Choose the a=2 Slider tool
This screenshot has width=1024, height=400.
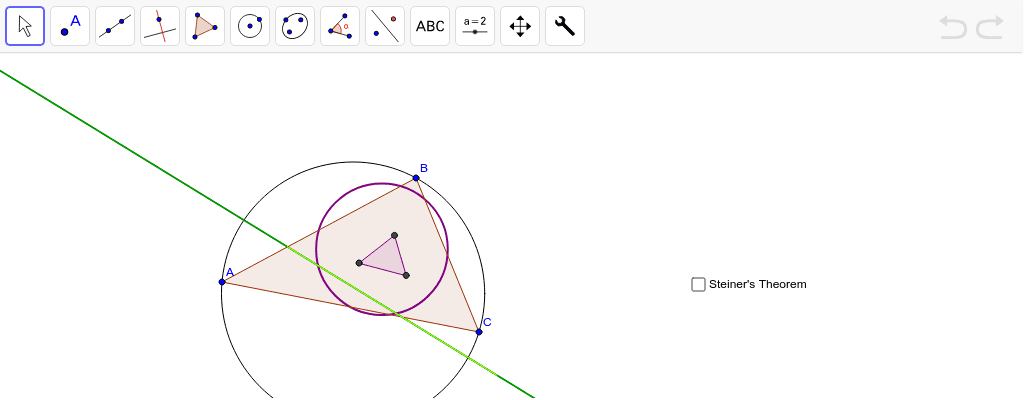tap(475, 26)
